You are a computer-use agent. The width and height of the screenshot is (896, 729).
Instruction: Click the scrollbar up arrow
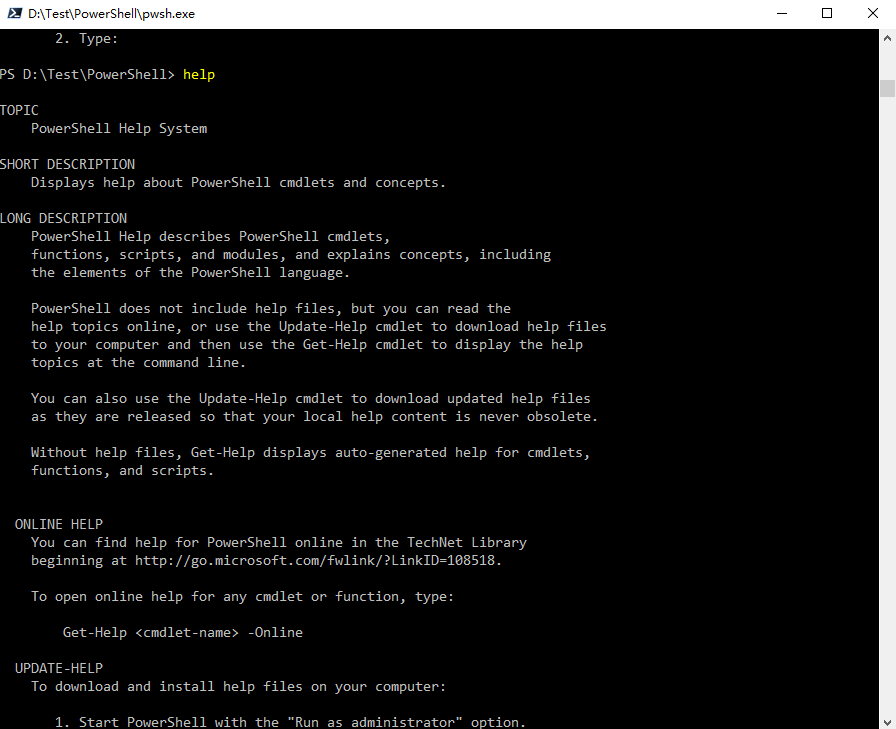[887, 41]
